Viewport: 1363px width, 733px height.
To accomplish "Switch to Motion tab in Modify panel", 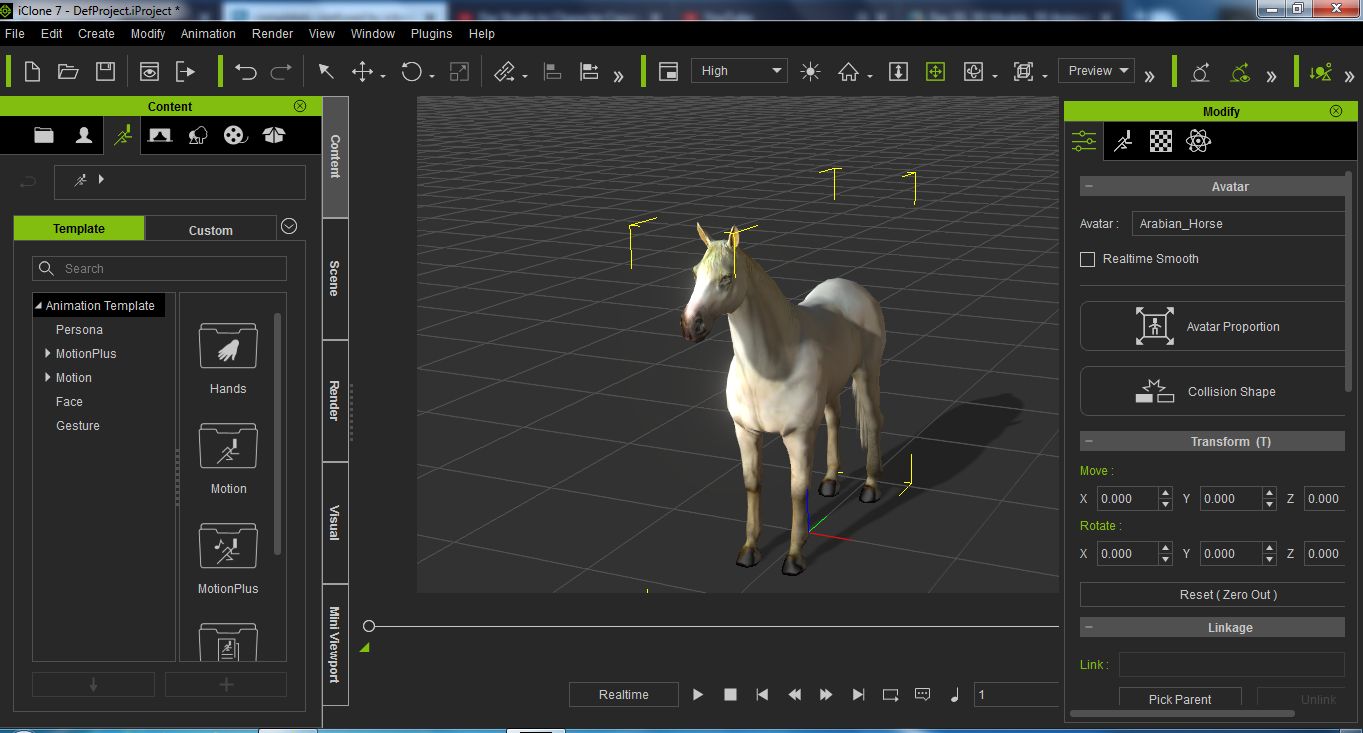I will click(1123, 141).
